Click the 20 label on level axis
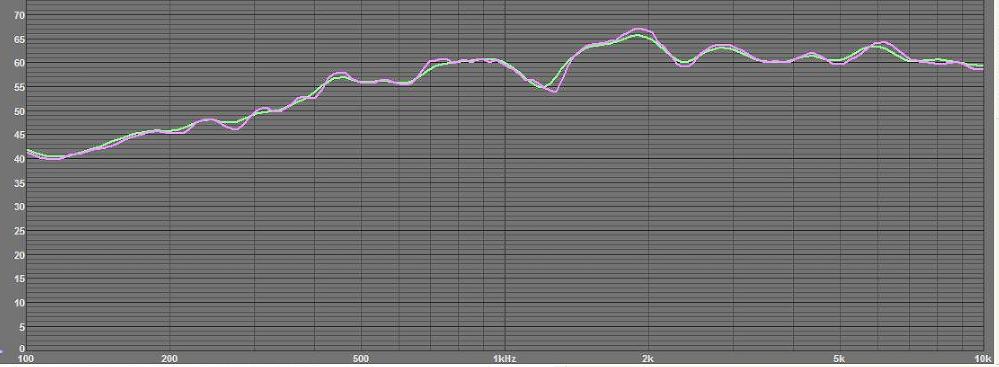Screen dimensions: 999x367 19,255
